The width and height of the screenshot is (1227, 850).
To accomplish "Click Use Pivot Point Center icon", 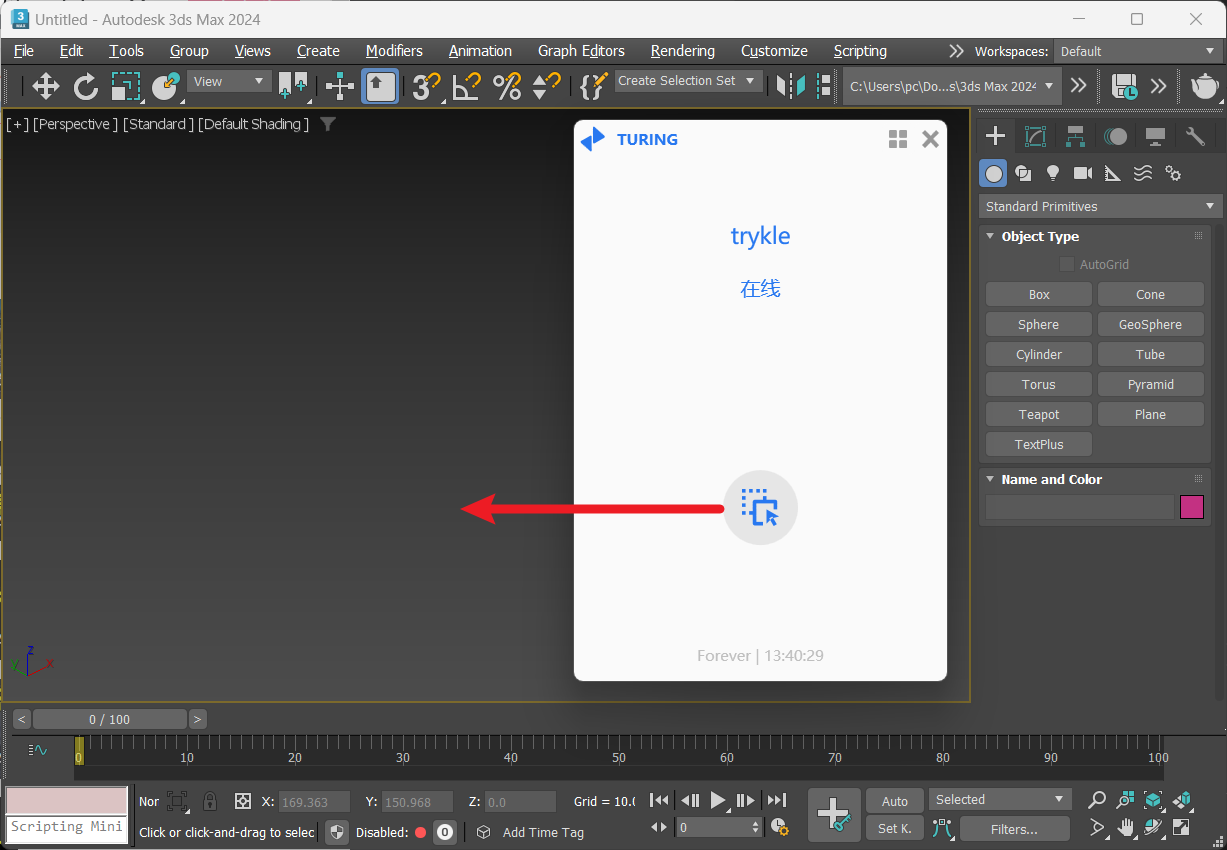I will coord(292,86).
